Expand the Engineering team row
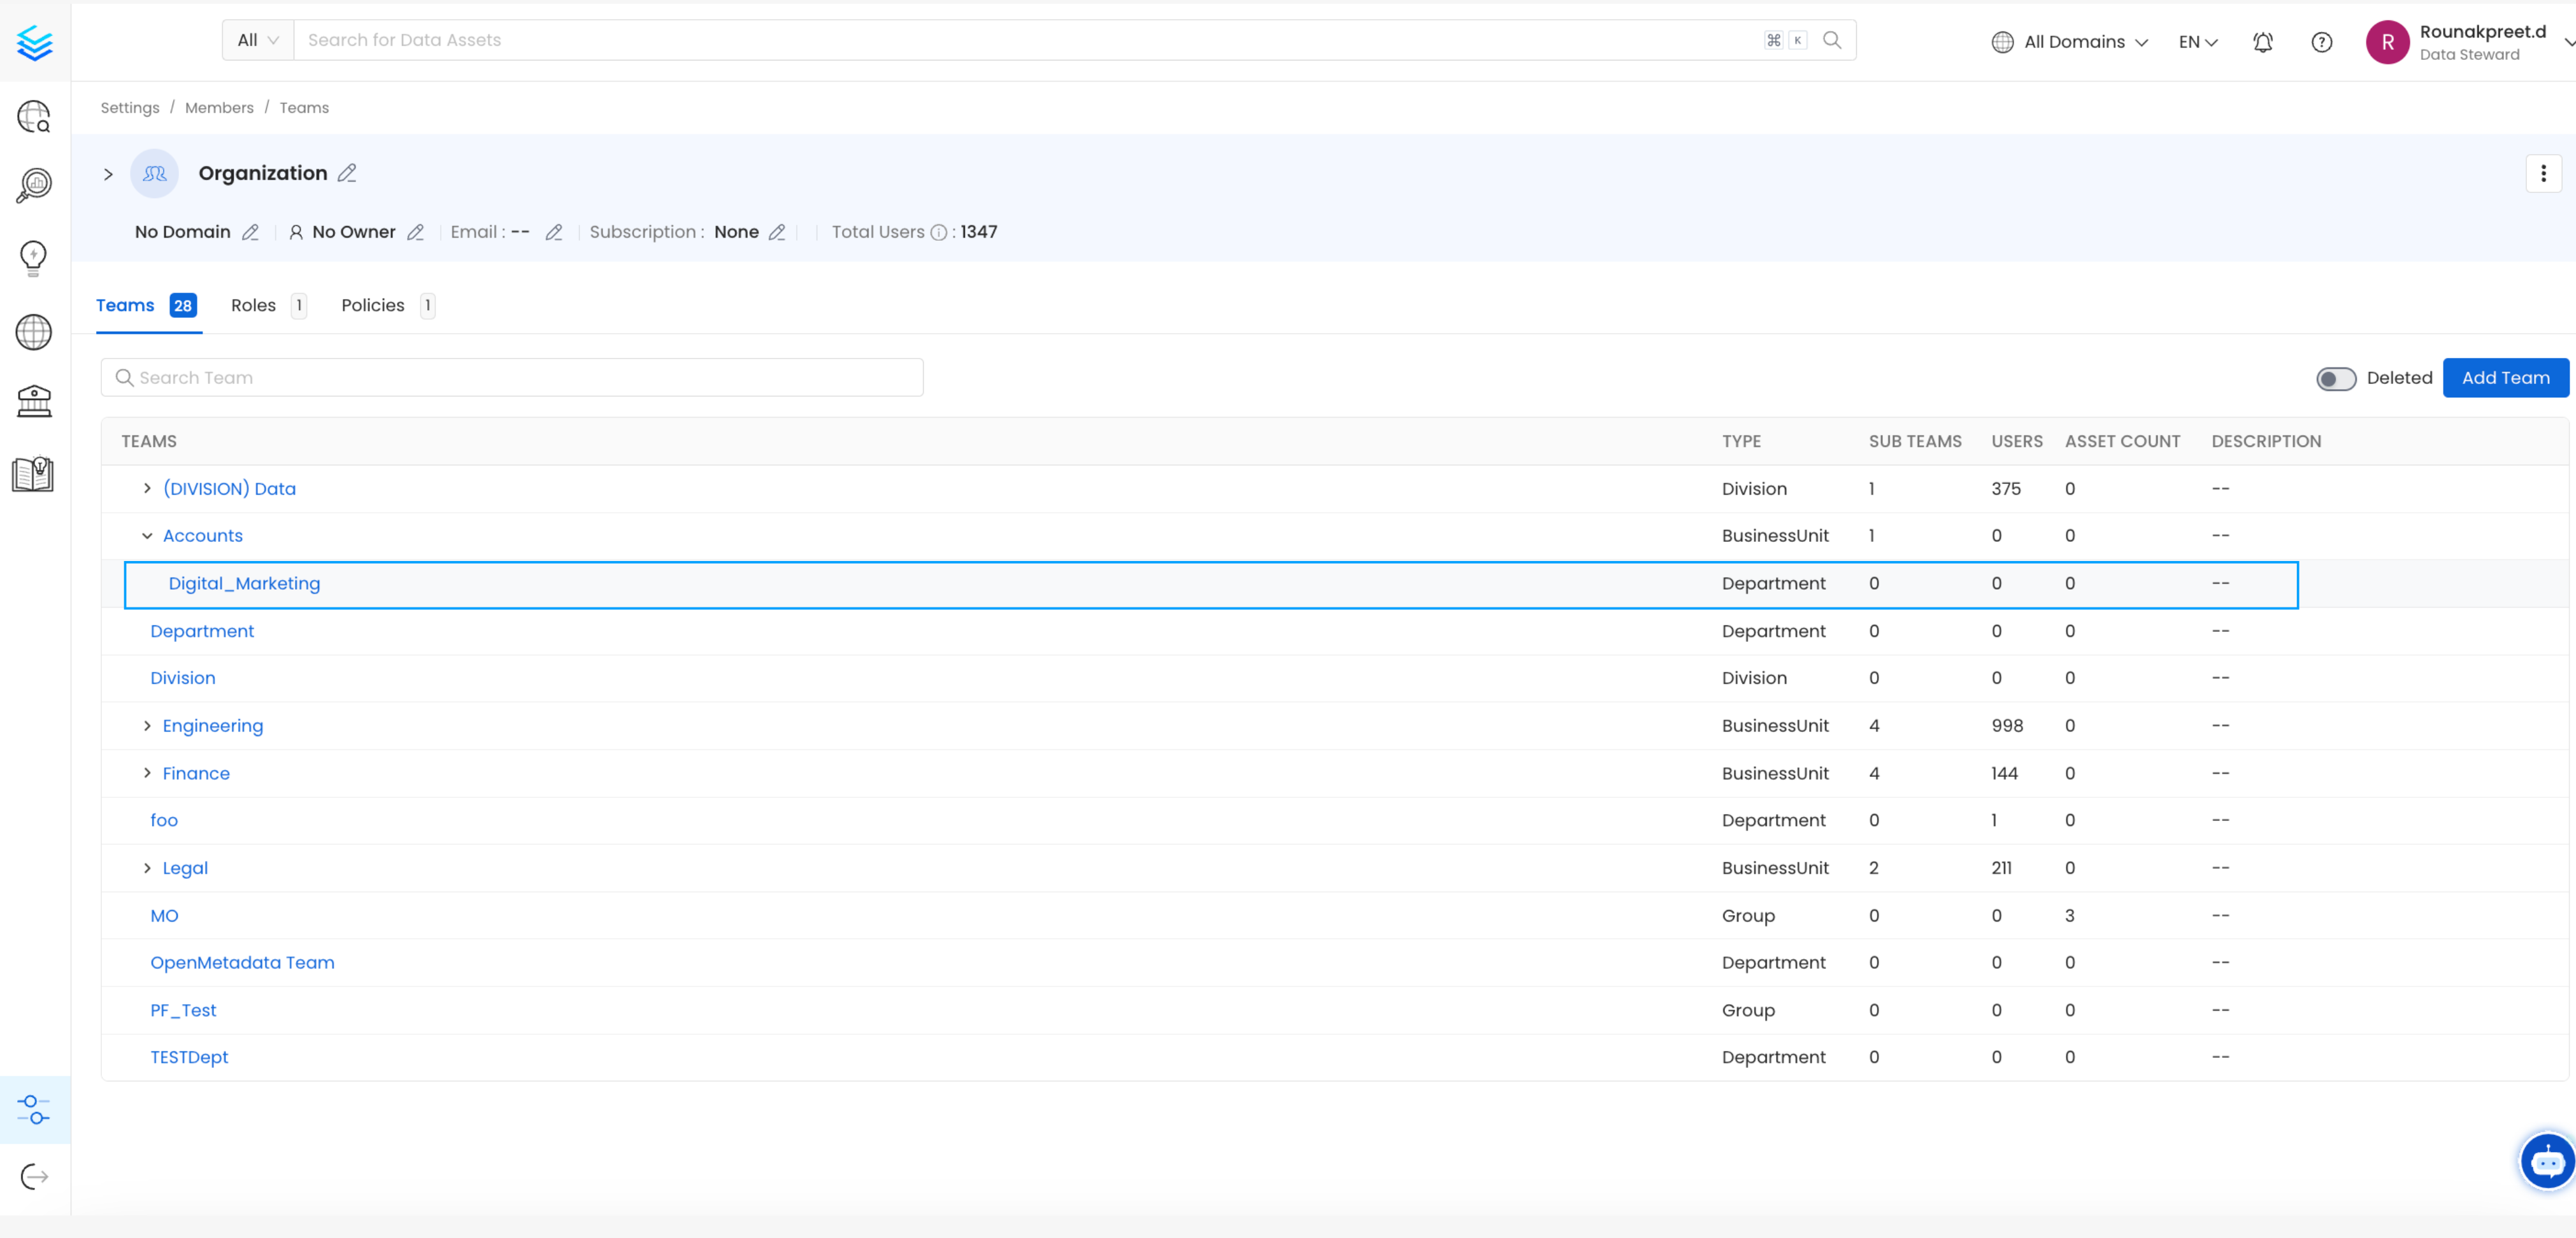Viewport: 2576px width, 1238px height. [x=147, y=725]
